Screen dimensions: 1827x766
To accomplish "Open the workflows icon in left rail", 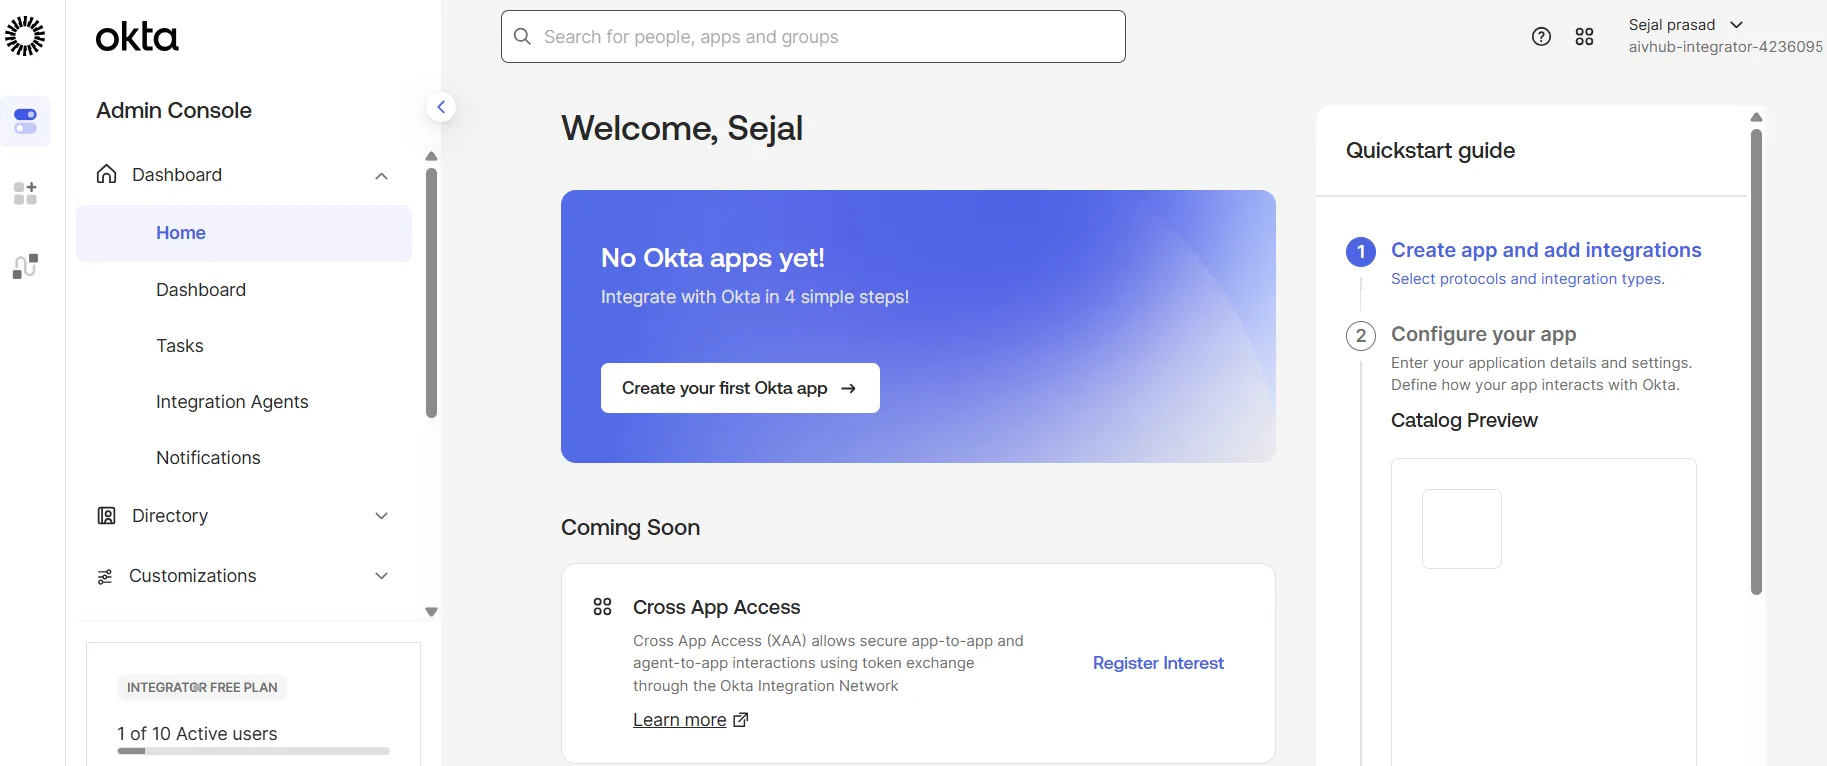I will coord(25,266).
